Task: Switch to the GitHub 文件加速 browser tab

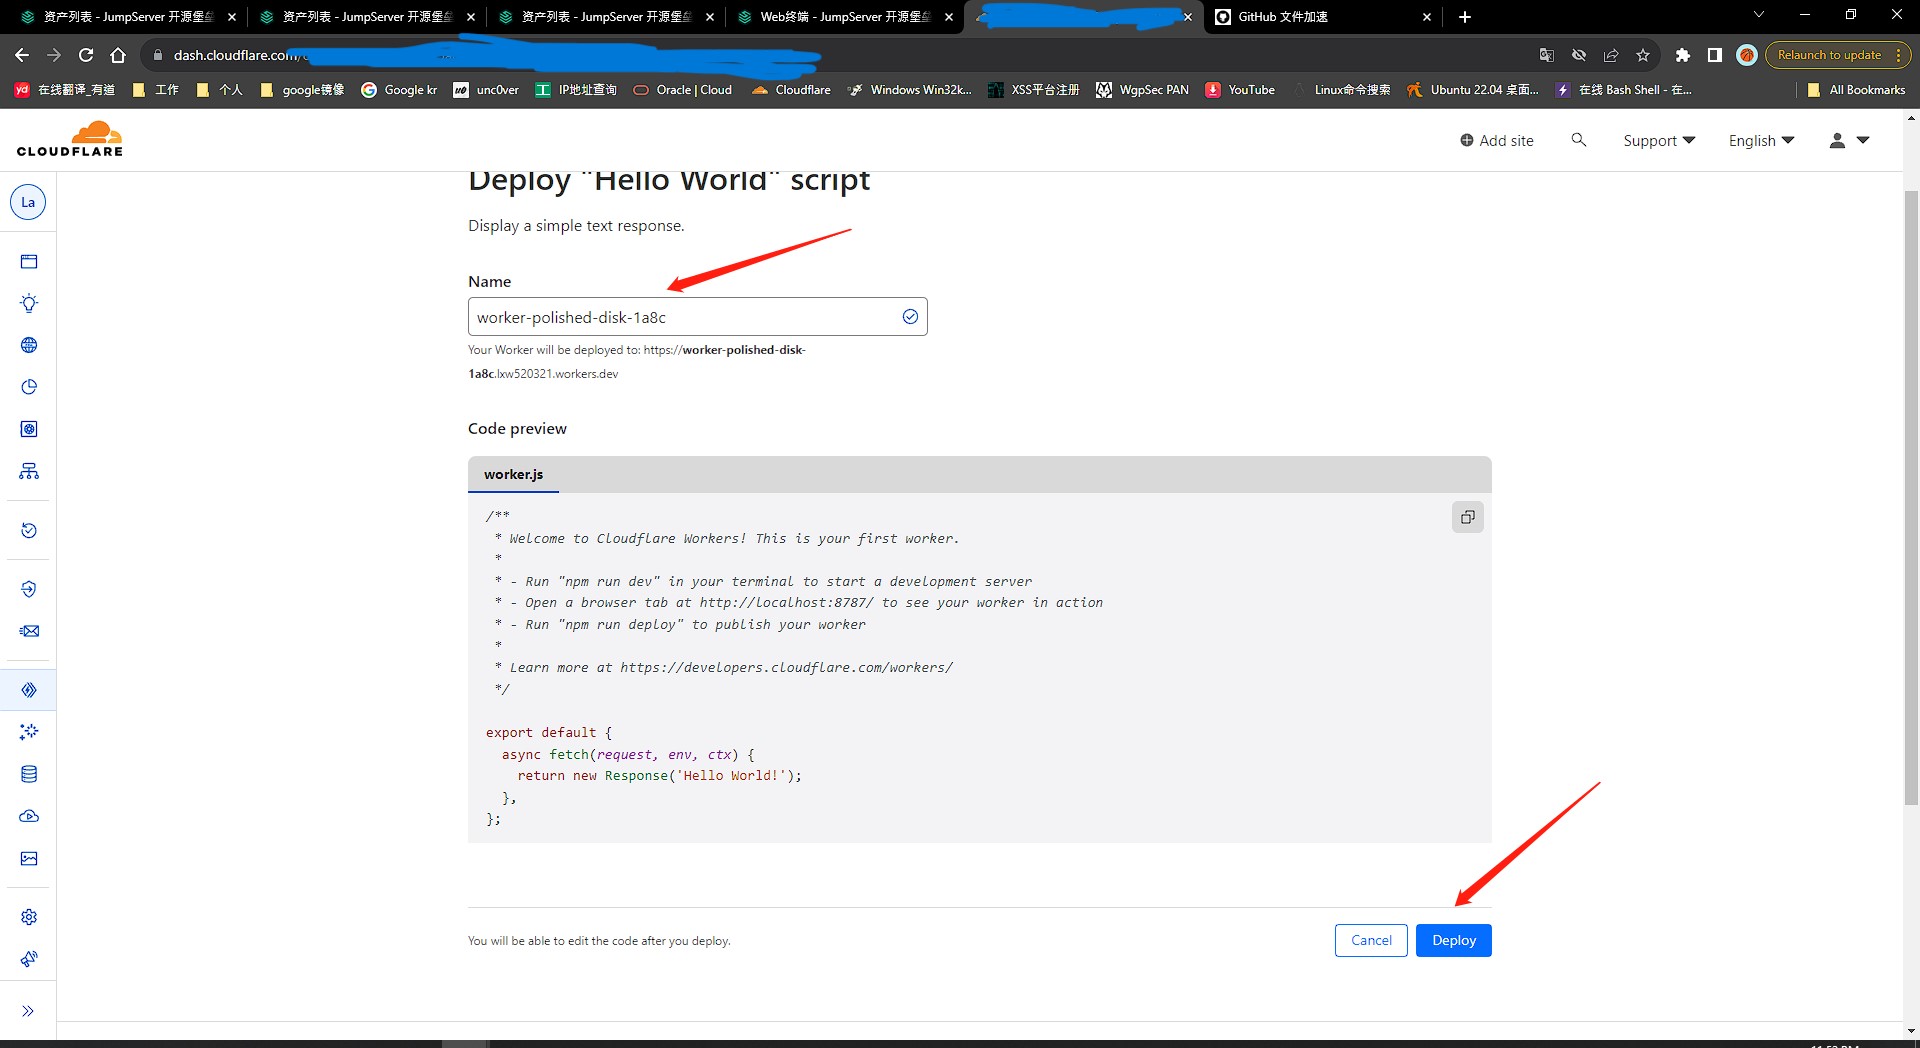Action: point(1319,17)
